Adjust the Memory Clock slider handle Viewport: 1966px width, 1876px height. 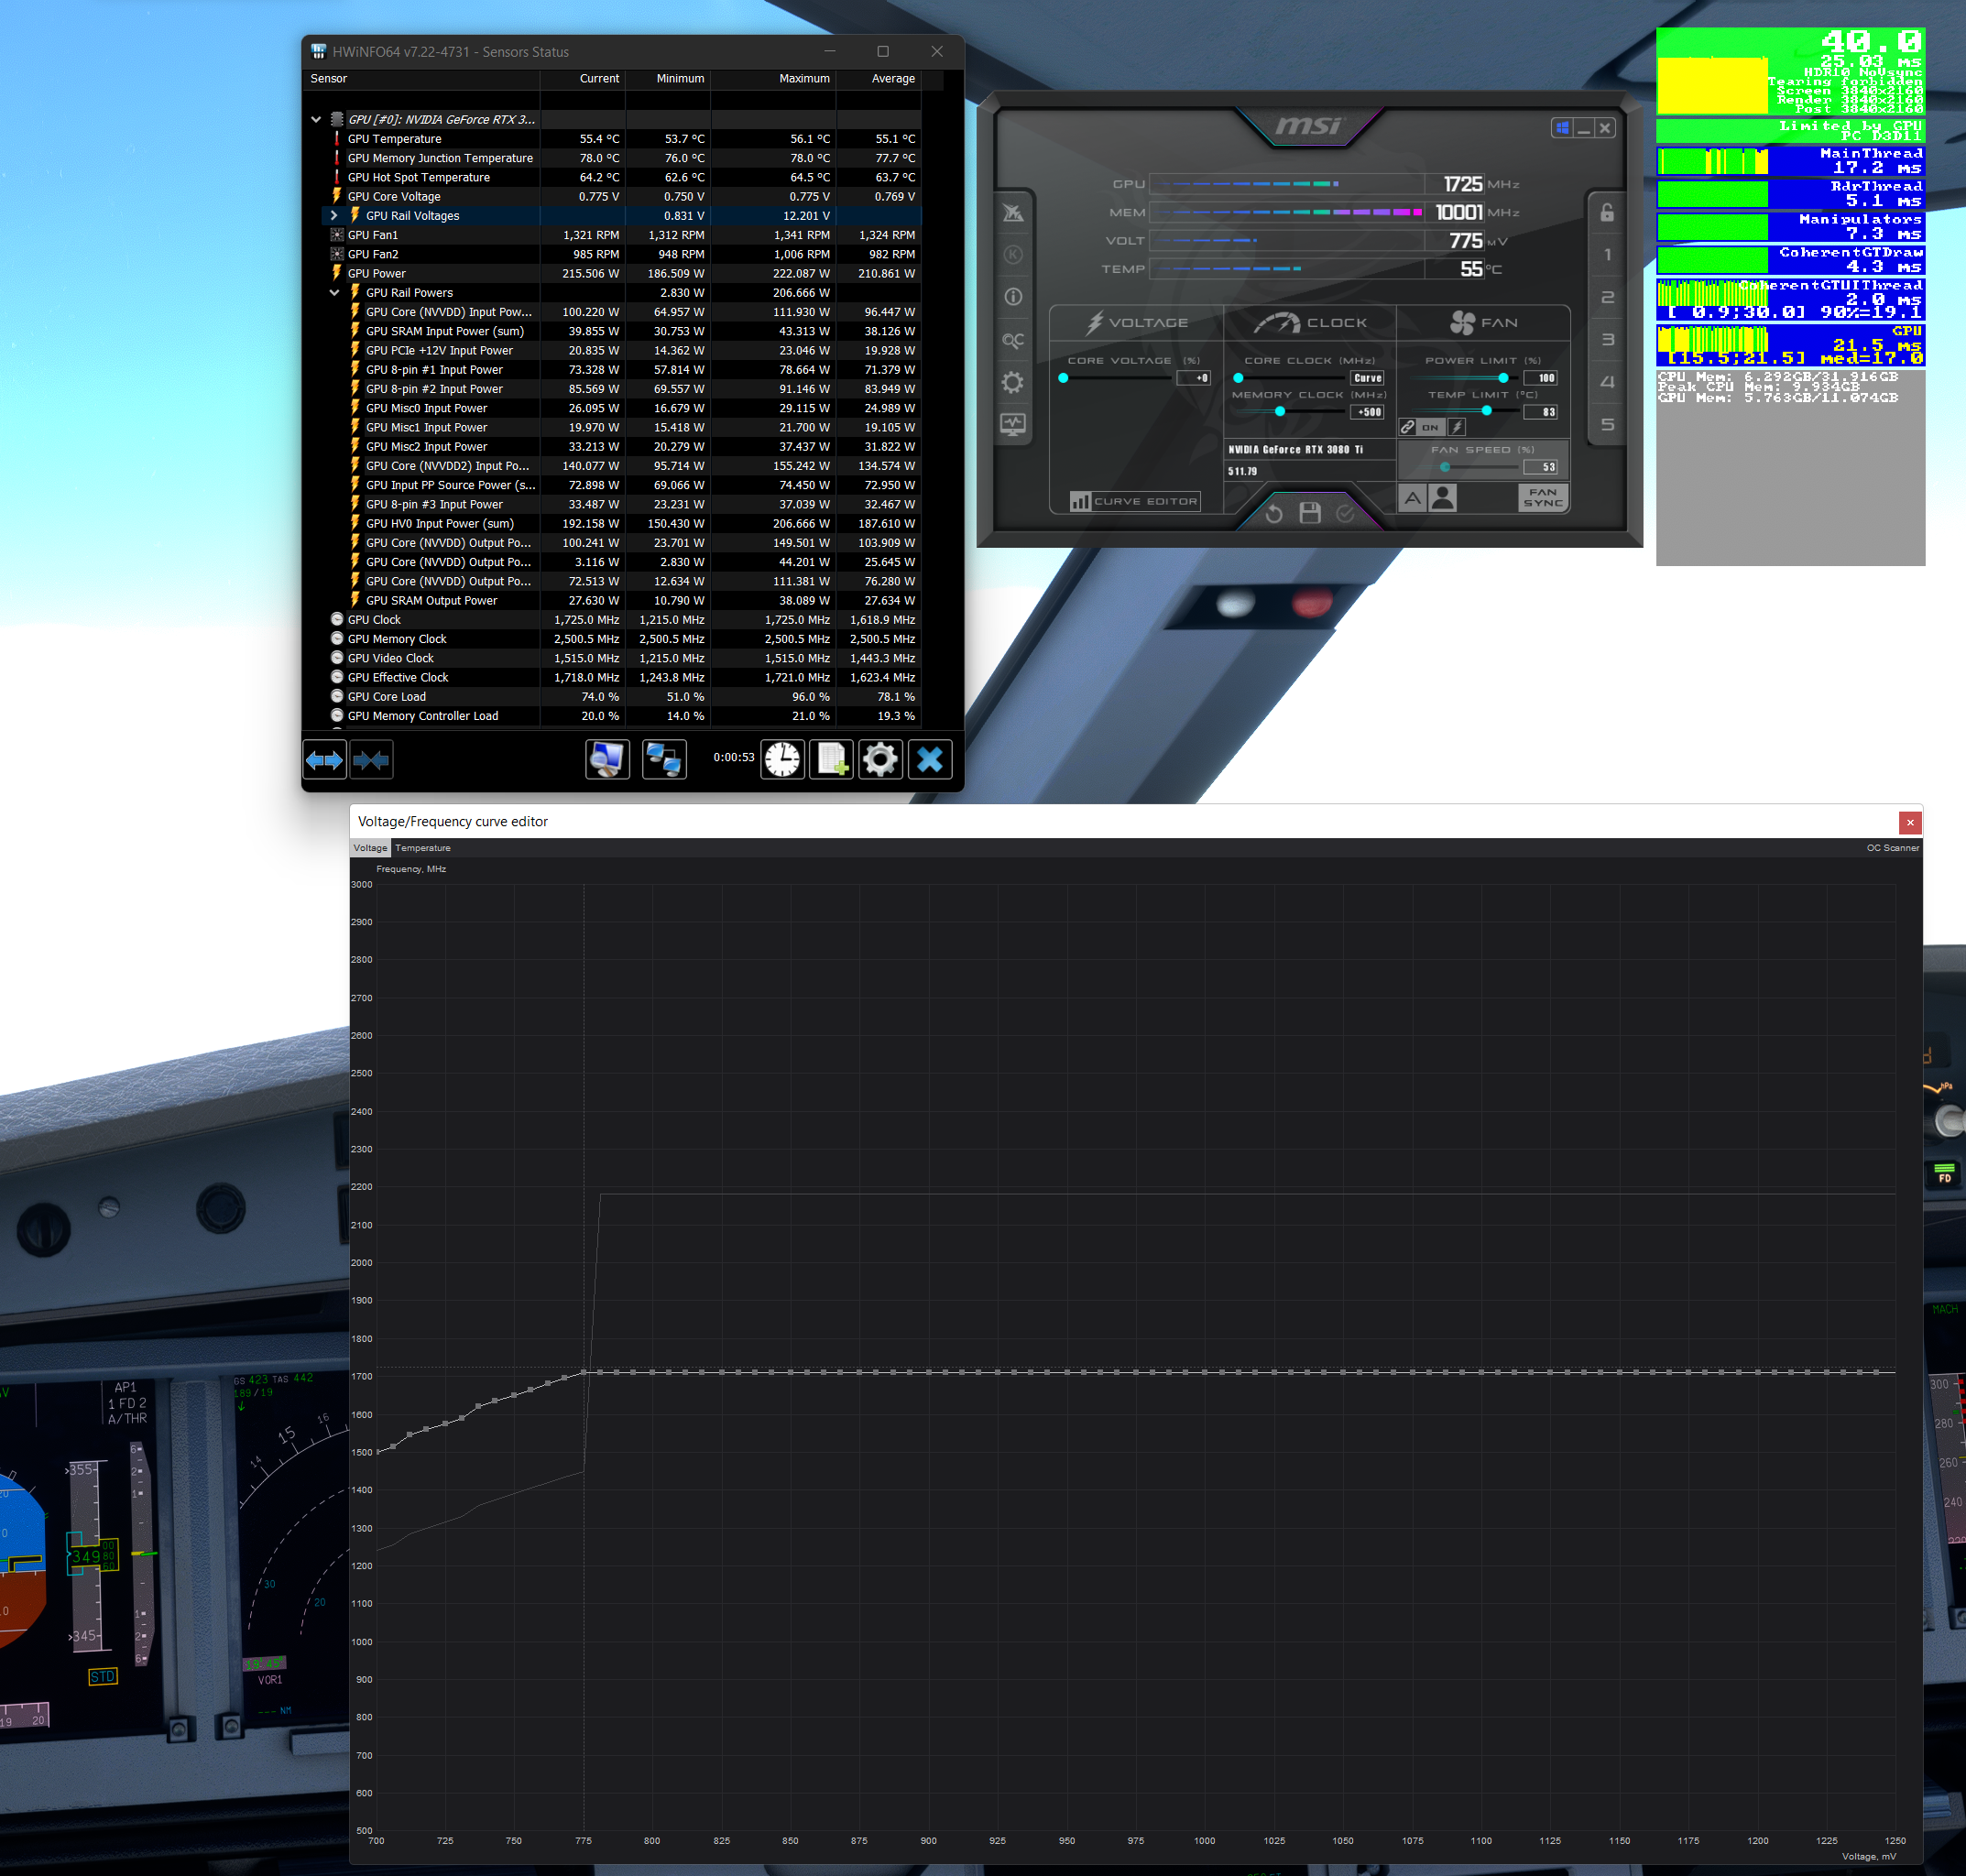click(x=1280, y=412)
